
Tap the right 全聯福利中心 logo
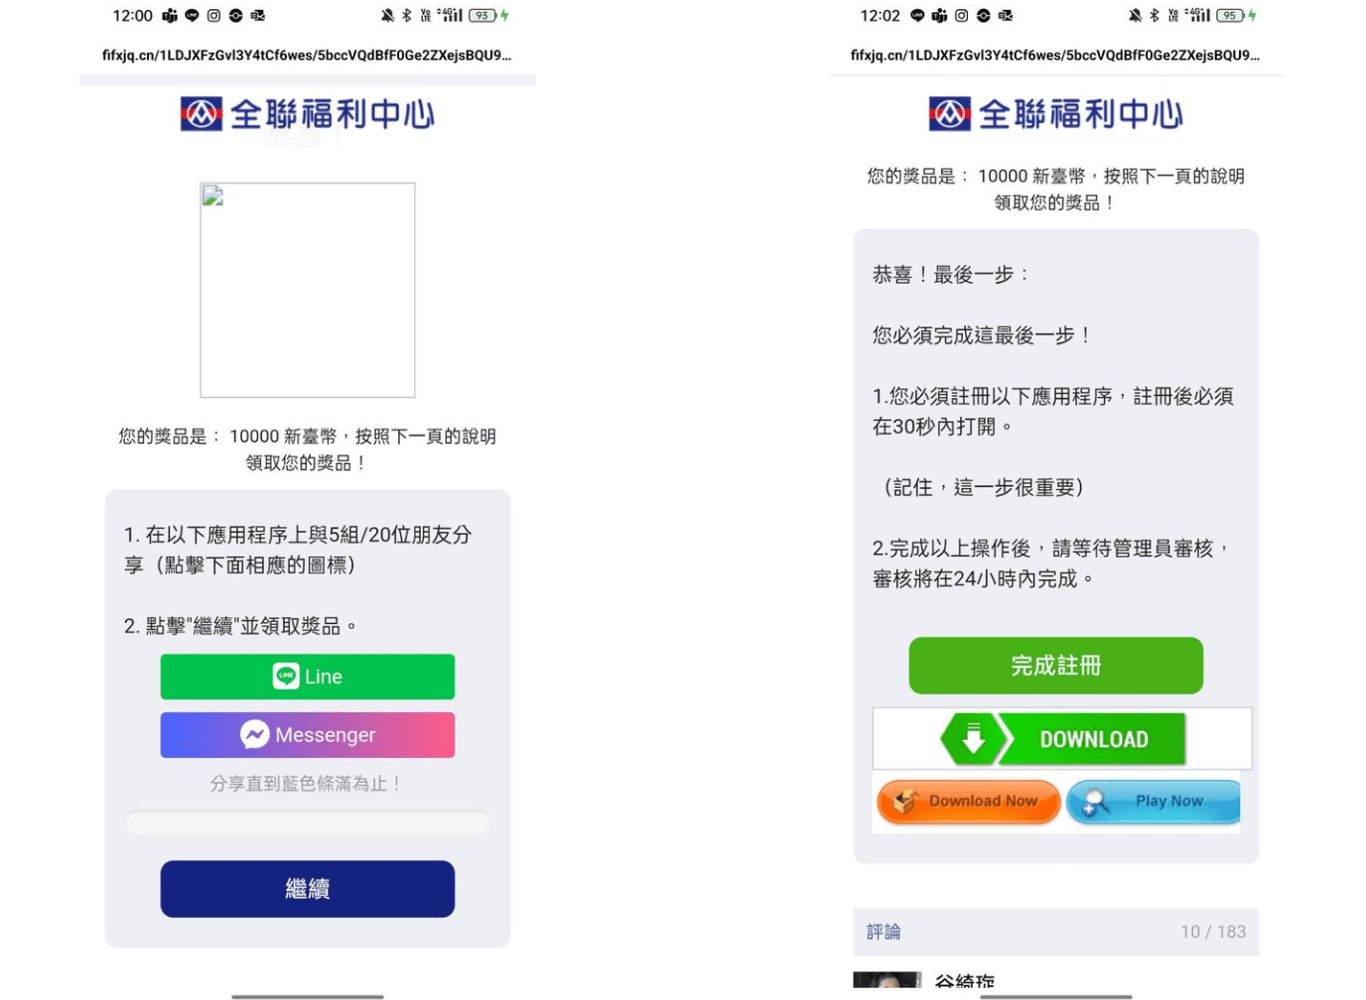coord(1055,114)
